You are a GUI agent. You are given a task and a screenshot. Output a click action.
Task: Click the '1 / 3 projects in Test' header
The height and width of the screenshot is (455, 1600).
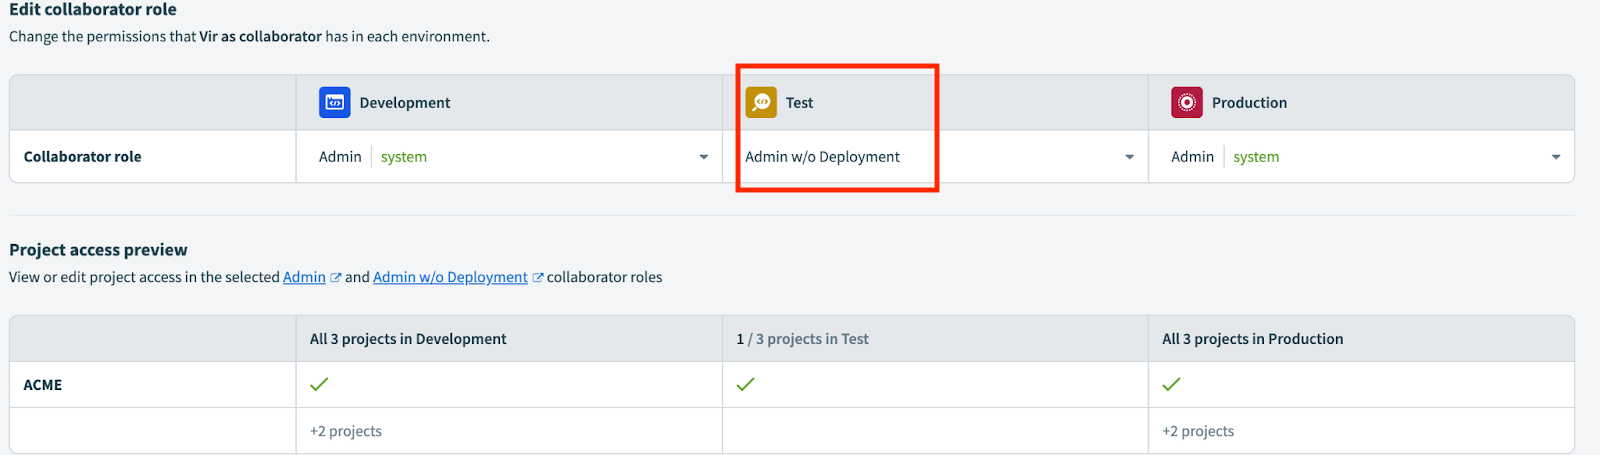click(x=802, y=339)
